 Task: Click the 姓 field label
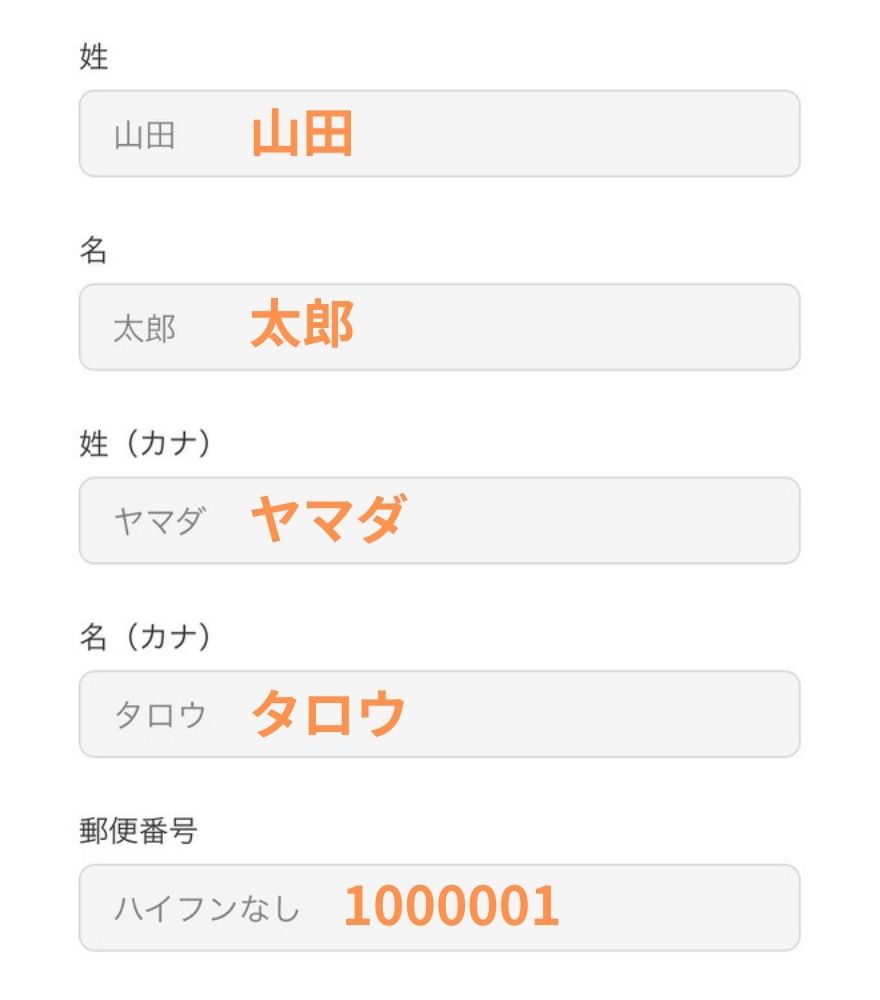click(94, 58)
